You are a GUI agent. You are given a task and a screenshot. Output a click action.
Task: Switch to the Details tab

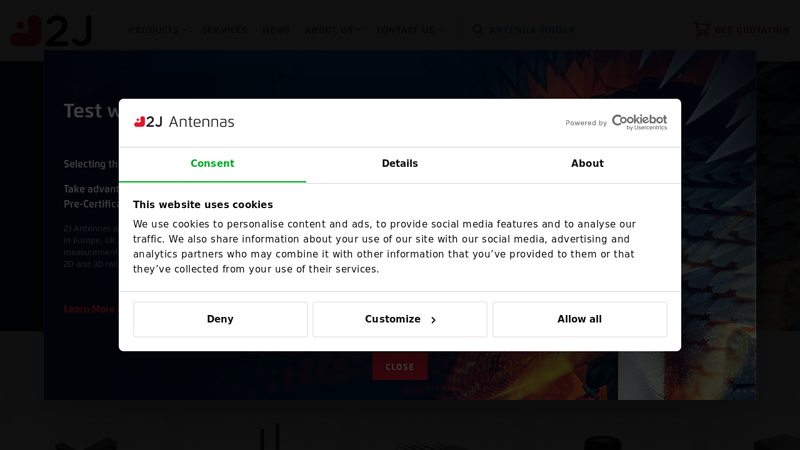(399, 164)
